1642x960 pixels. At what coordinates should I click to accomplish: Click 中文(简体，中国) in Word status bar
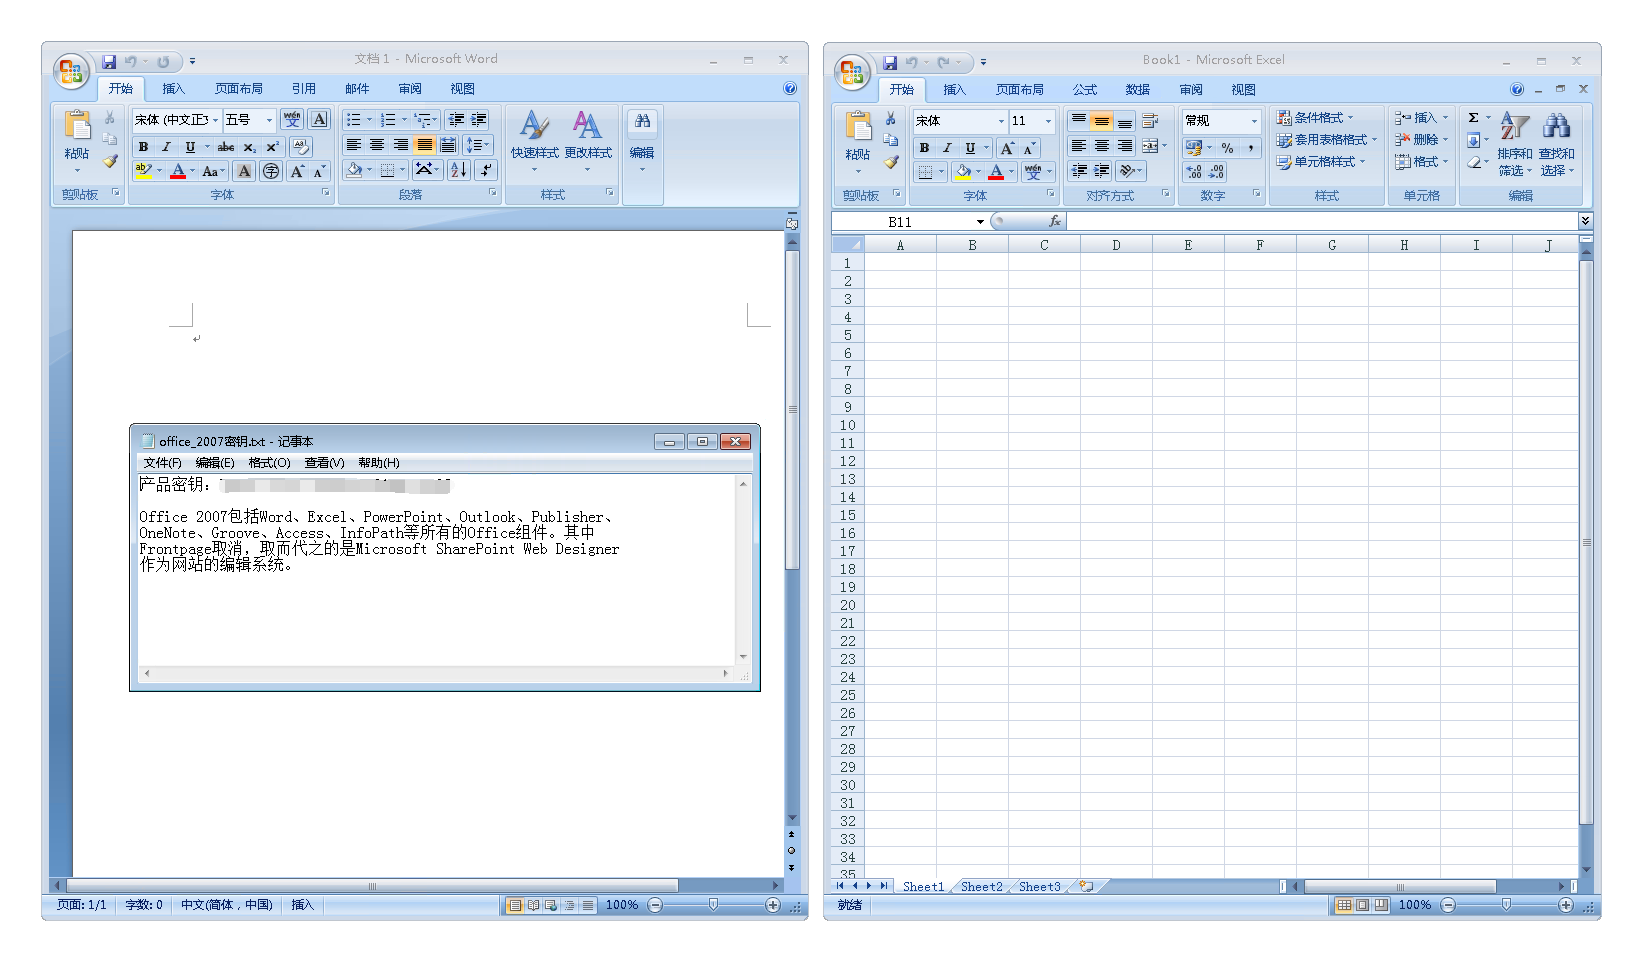click(x=227, y=905)
